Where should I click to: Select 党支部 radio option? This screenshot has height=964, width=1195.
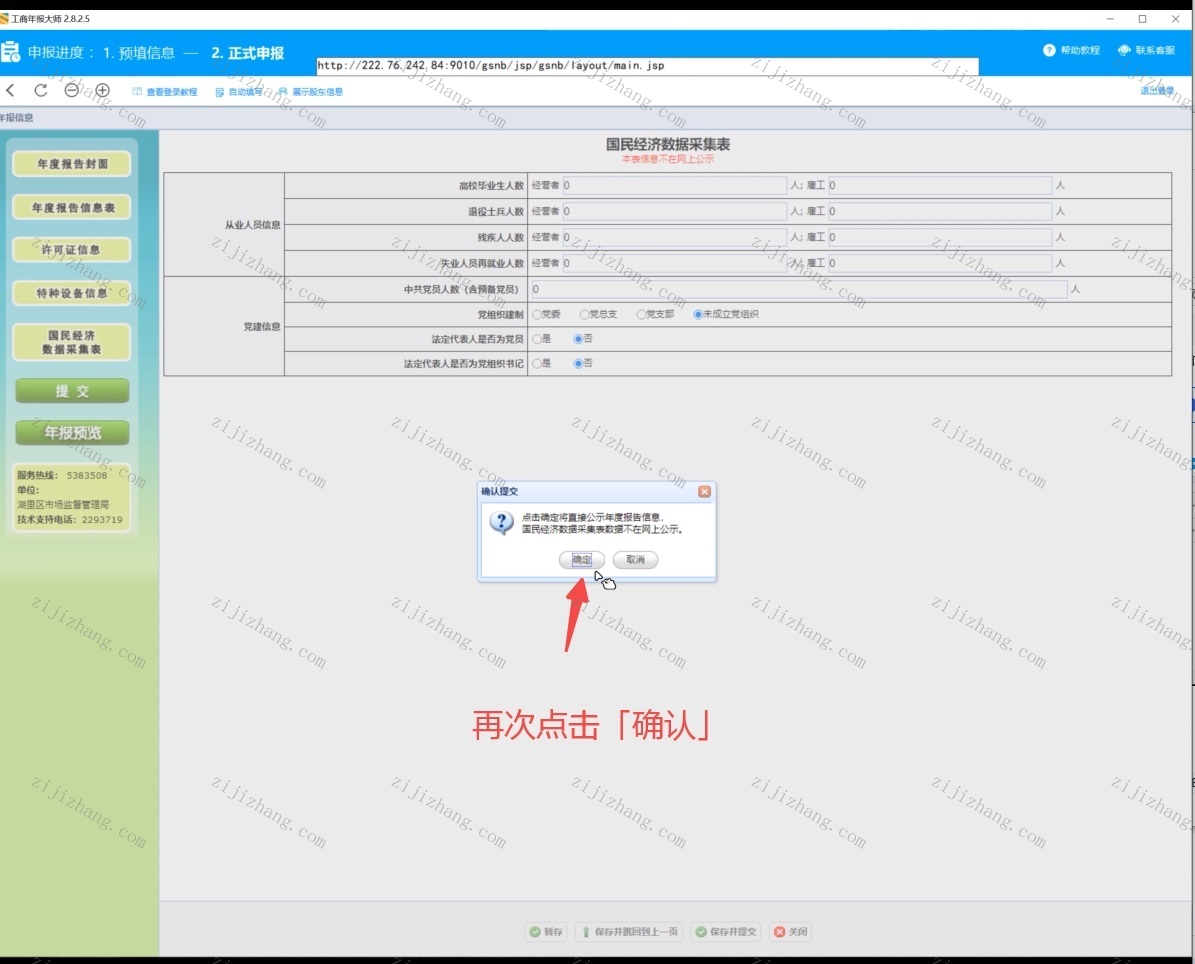click(x=642, y=315)
